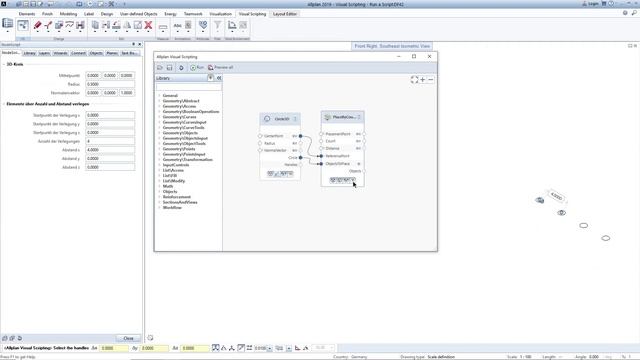Click the fit-to-view icon in script canvas
640x360 pixels.
coord(414,80)
